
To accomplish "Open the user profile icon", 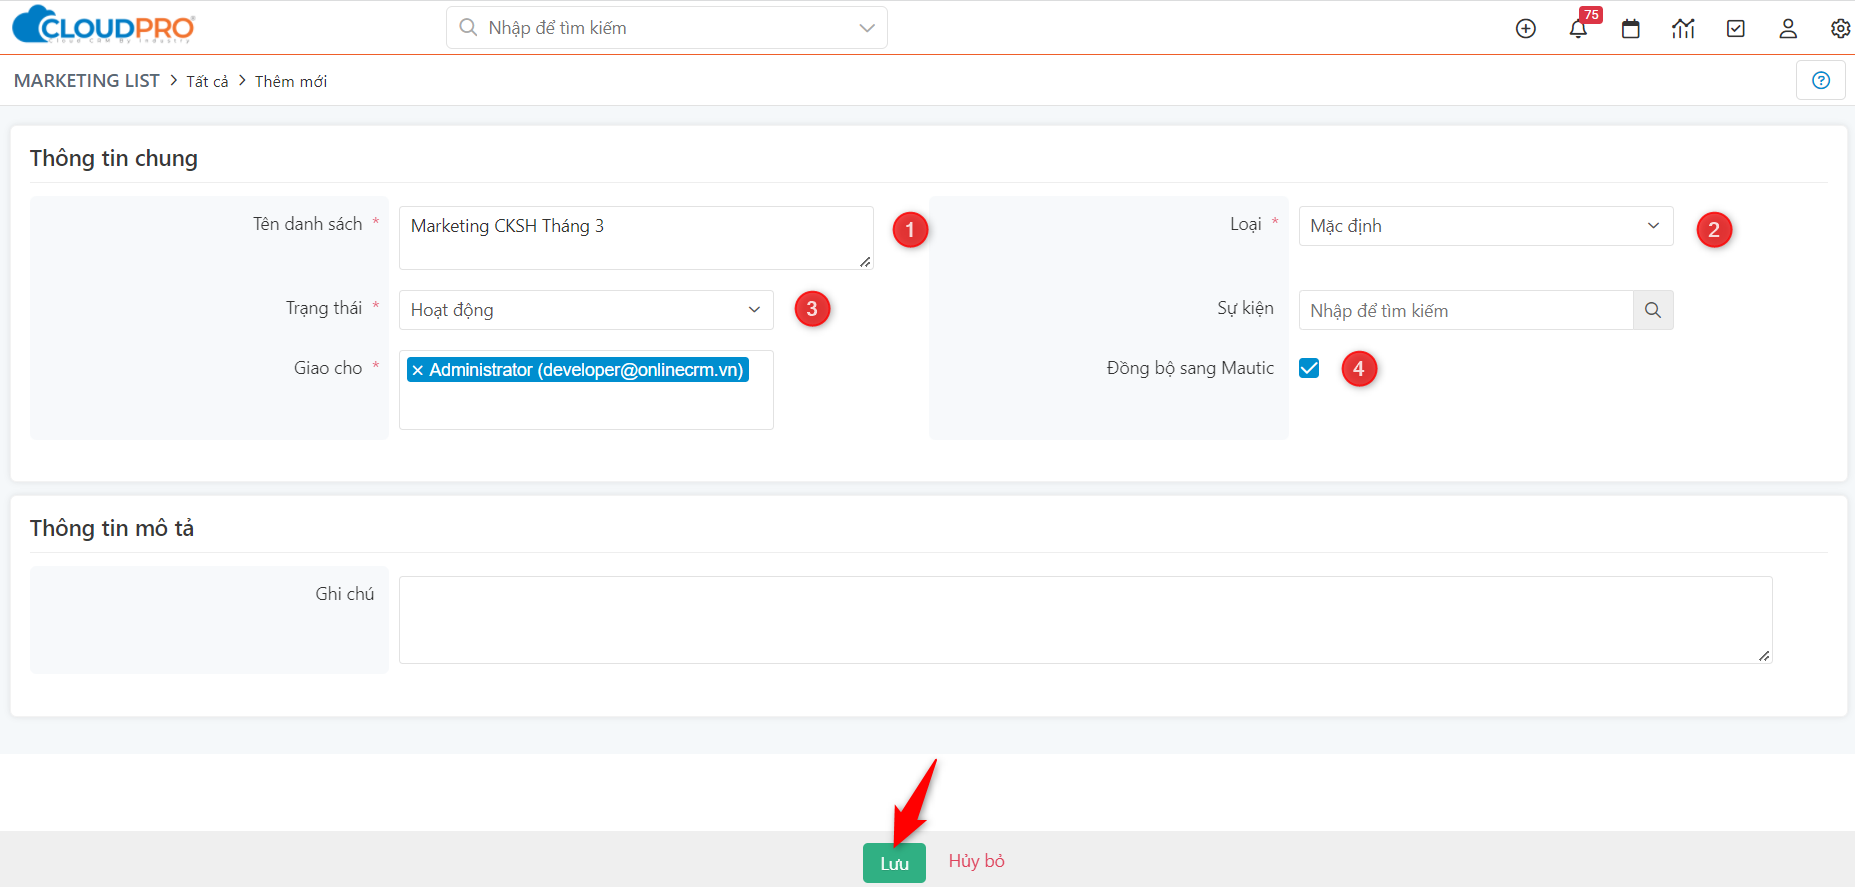I will tap(1788, 28).
